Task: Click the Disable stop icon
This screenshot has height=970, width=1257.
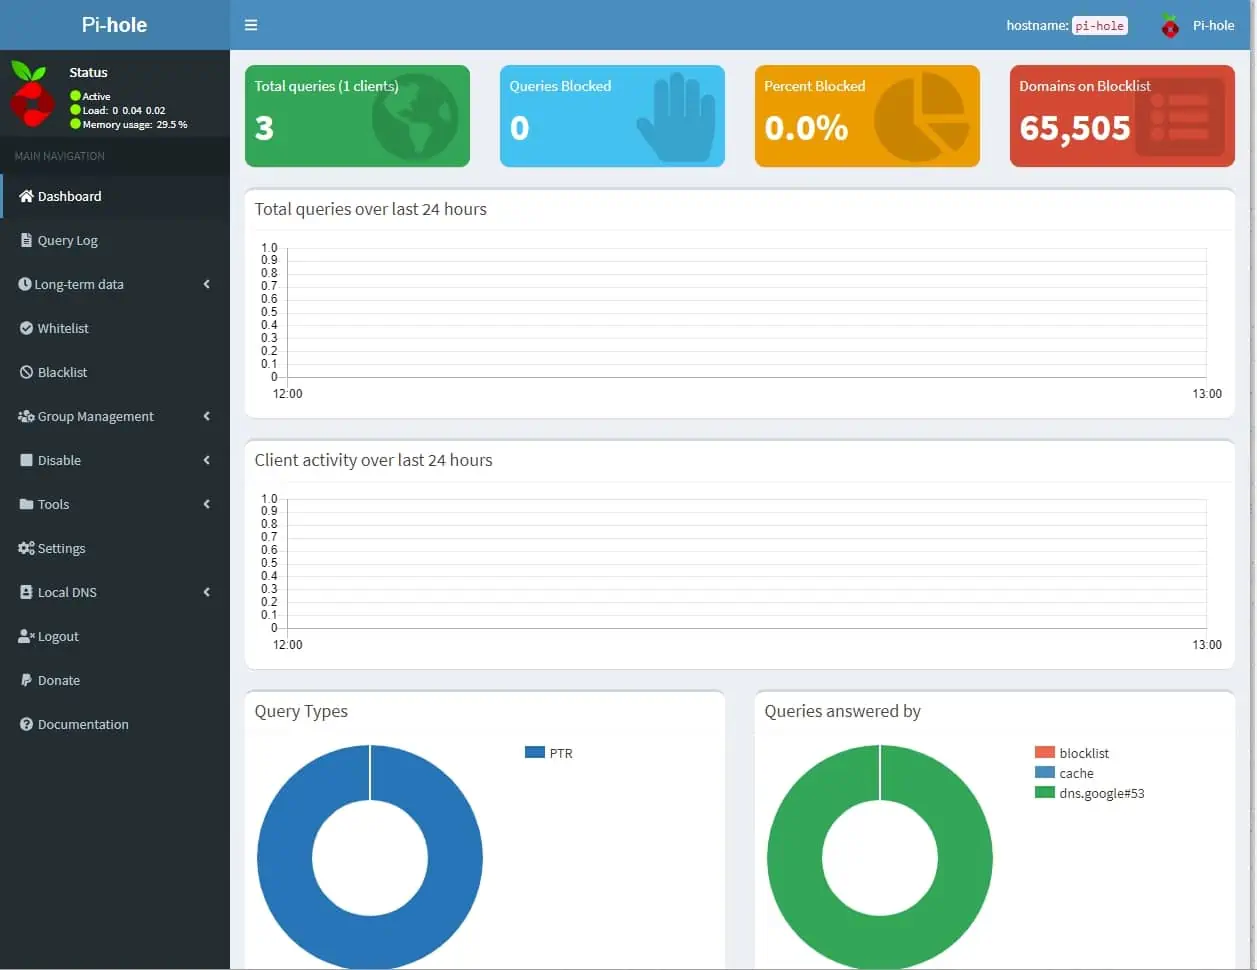Action: (27, 460)
